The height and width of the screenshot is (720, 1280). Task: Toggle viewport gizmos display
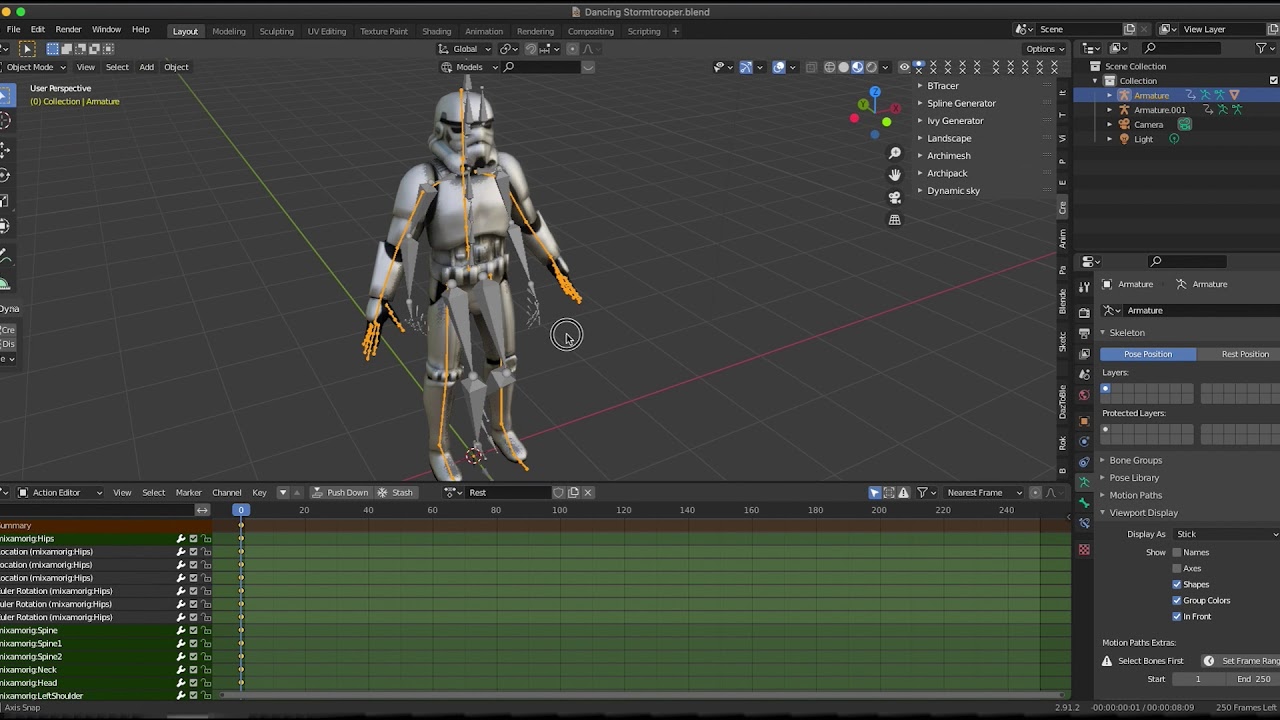click(x=746, y=67)
